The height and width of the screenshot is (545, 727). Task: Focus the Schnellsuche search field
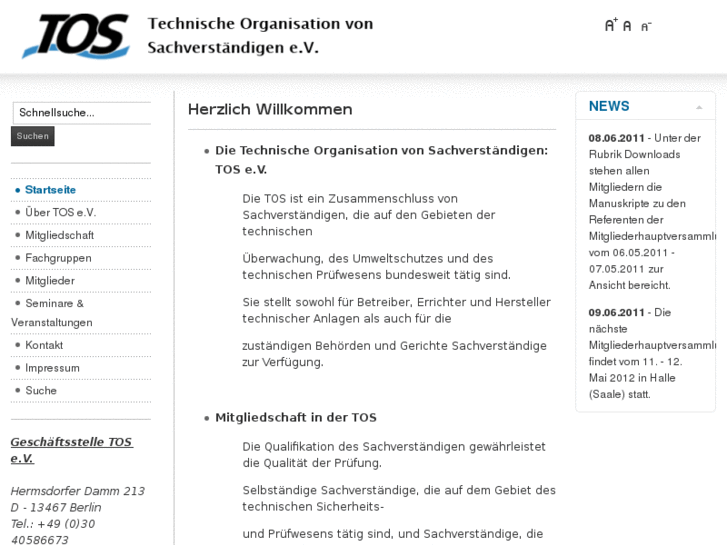click(x=82, y=113)
